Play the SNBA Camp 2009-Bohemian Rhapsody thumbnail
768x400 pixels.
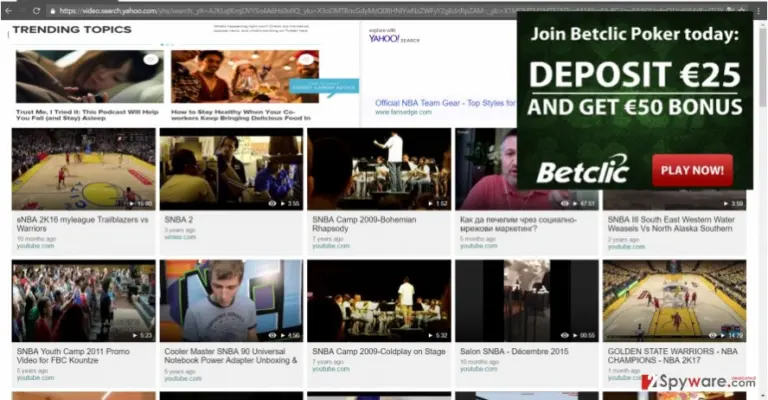379,169
